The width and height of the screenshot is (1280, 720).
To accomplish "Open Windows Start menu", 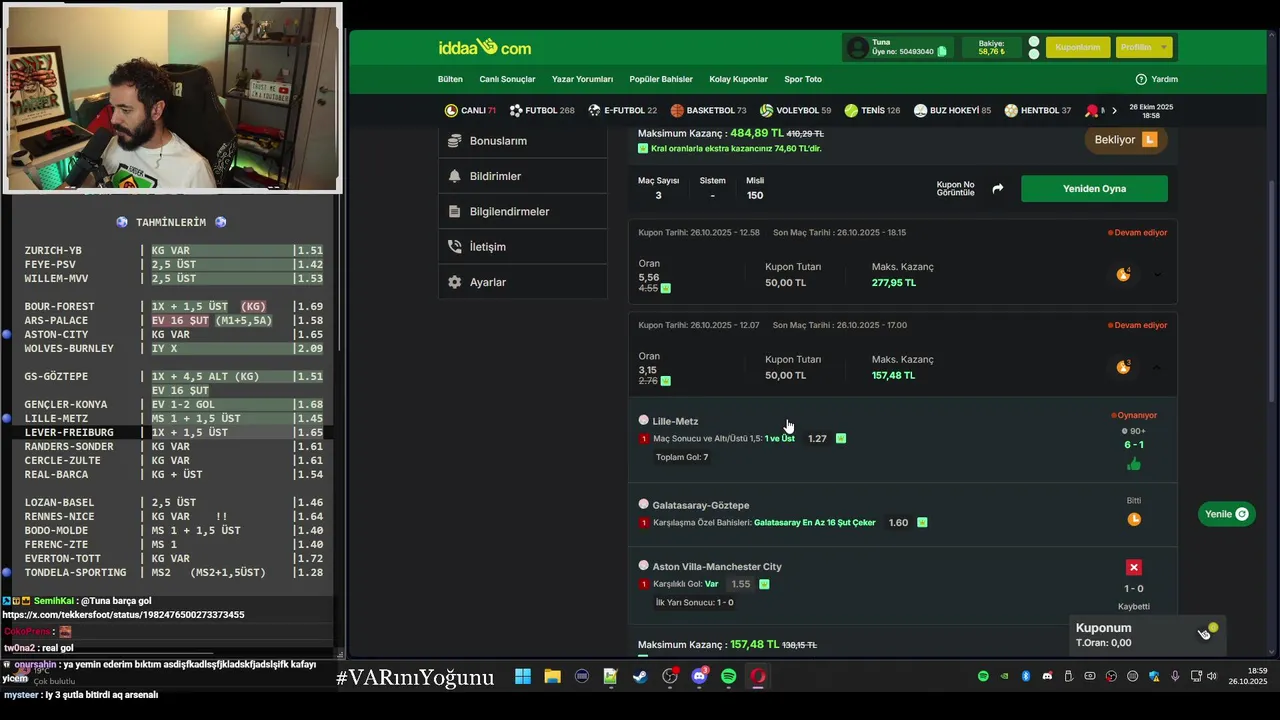I will click(523, 677).
